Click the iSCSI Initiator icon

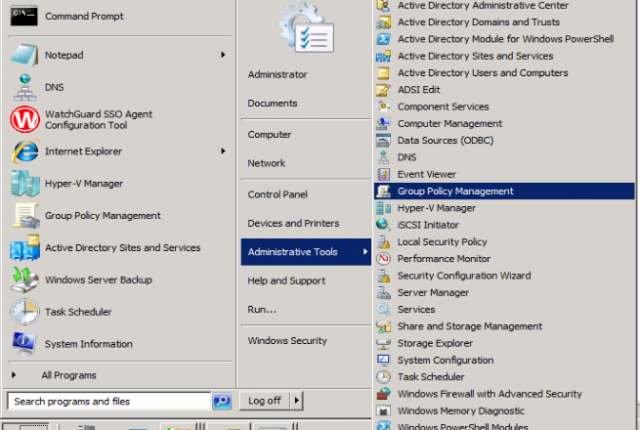(x=383, y=225)
